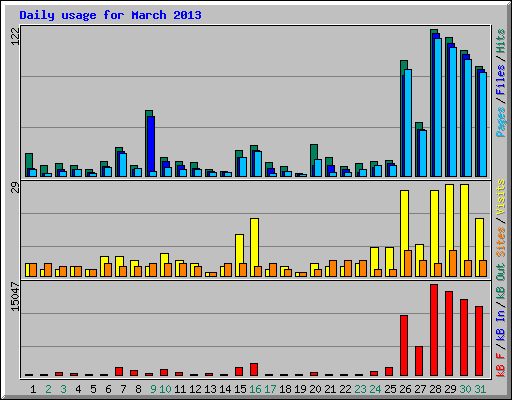Click the 'kB F' legend label
The height and width of the screenshot is (400, 512).
(x=501, y=364)
